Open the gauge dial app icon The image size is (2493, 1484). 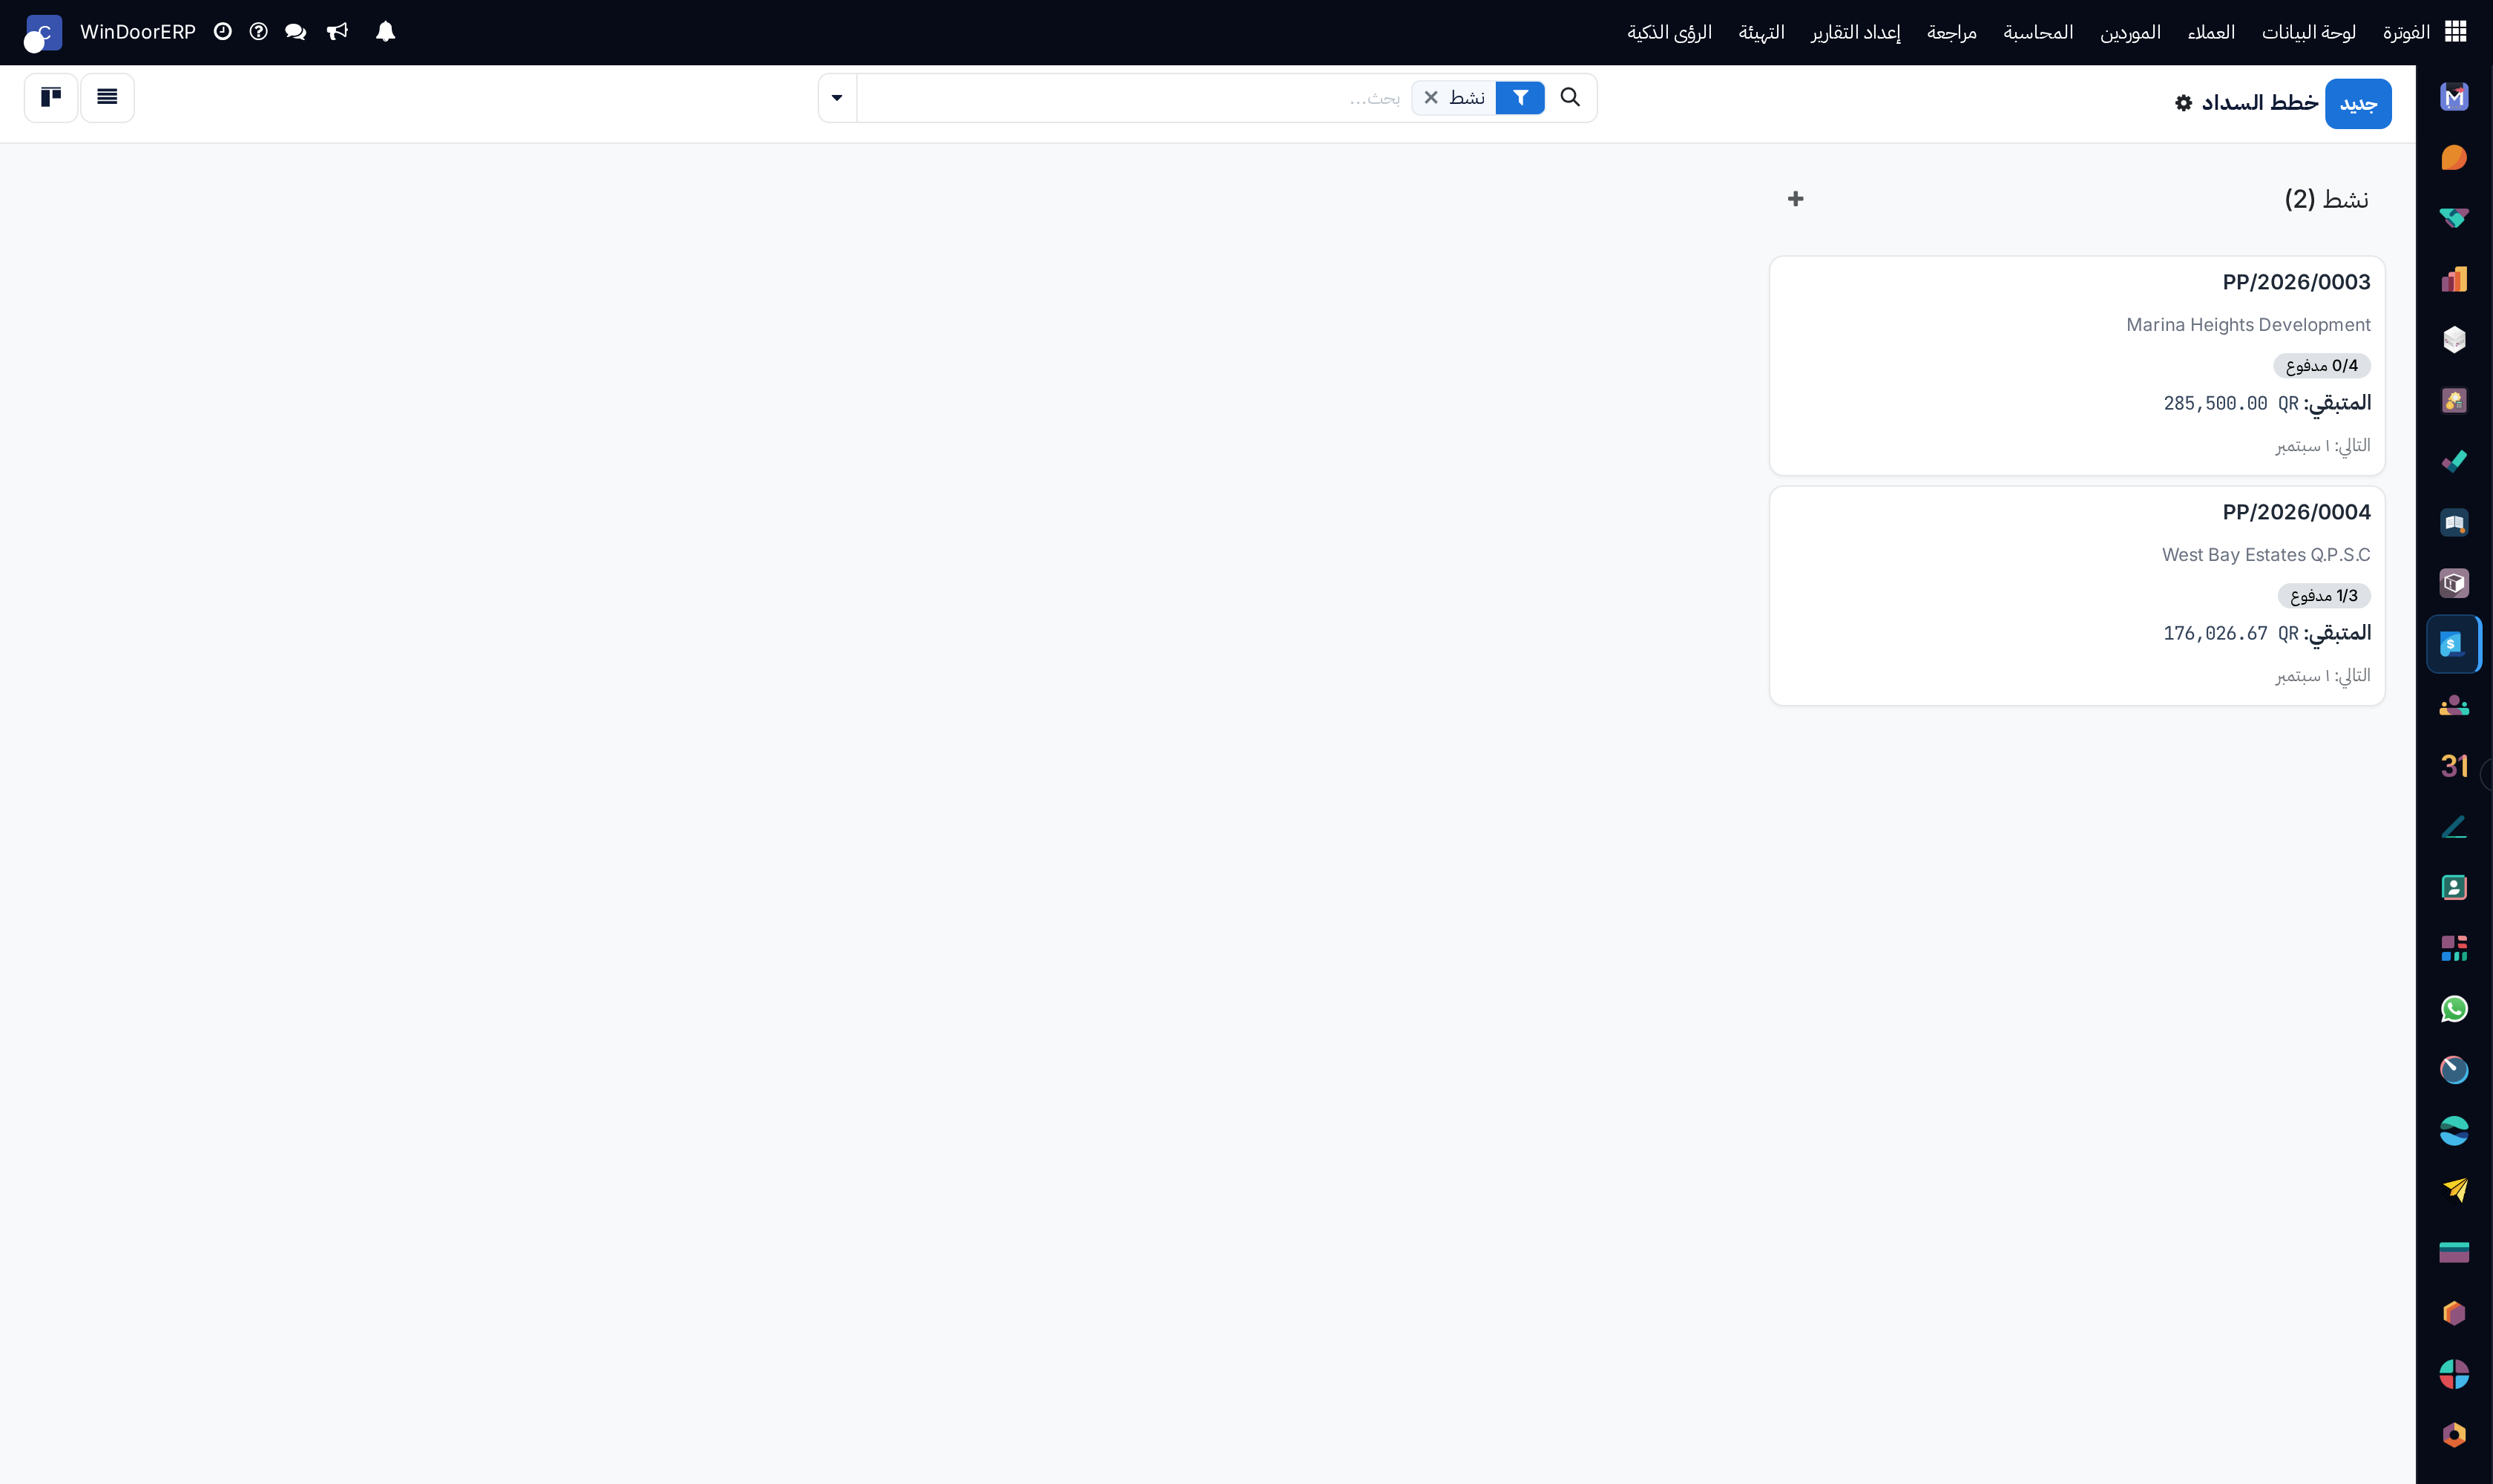pos(2454,1070)
